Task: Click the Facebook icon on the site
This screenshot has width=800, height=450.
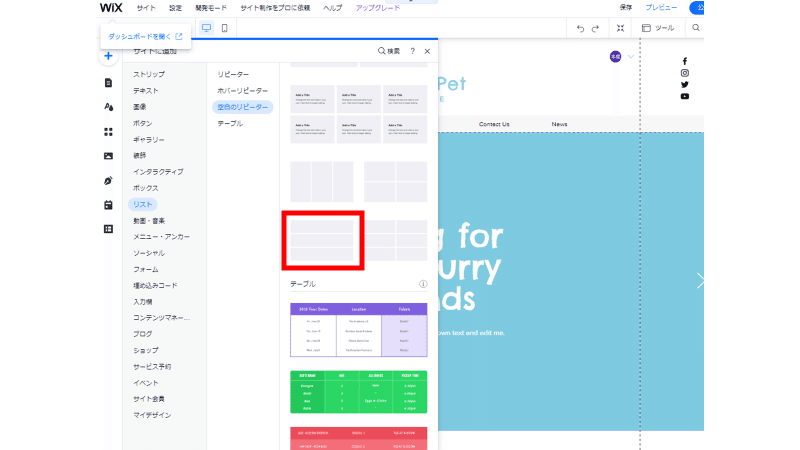Action: (685, 61)
